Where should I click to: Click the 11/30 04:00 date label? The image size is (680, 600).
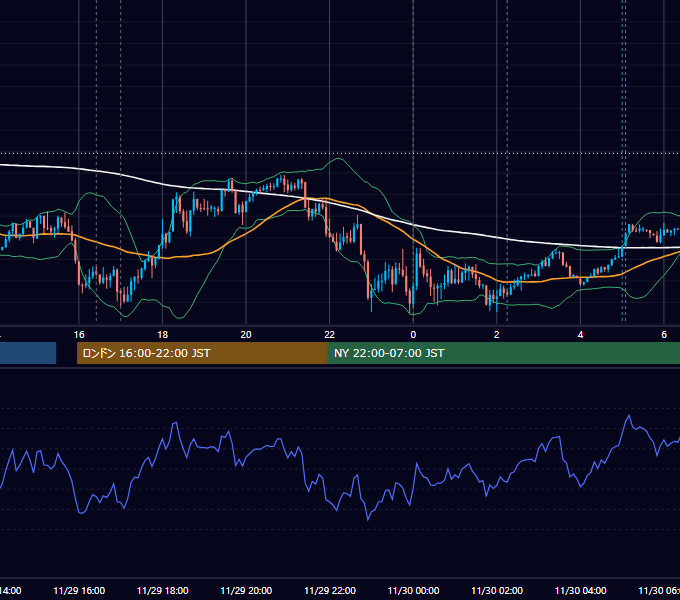(x=580, y=590)
